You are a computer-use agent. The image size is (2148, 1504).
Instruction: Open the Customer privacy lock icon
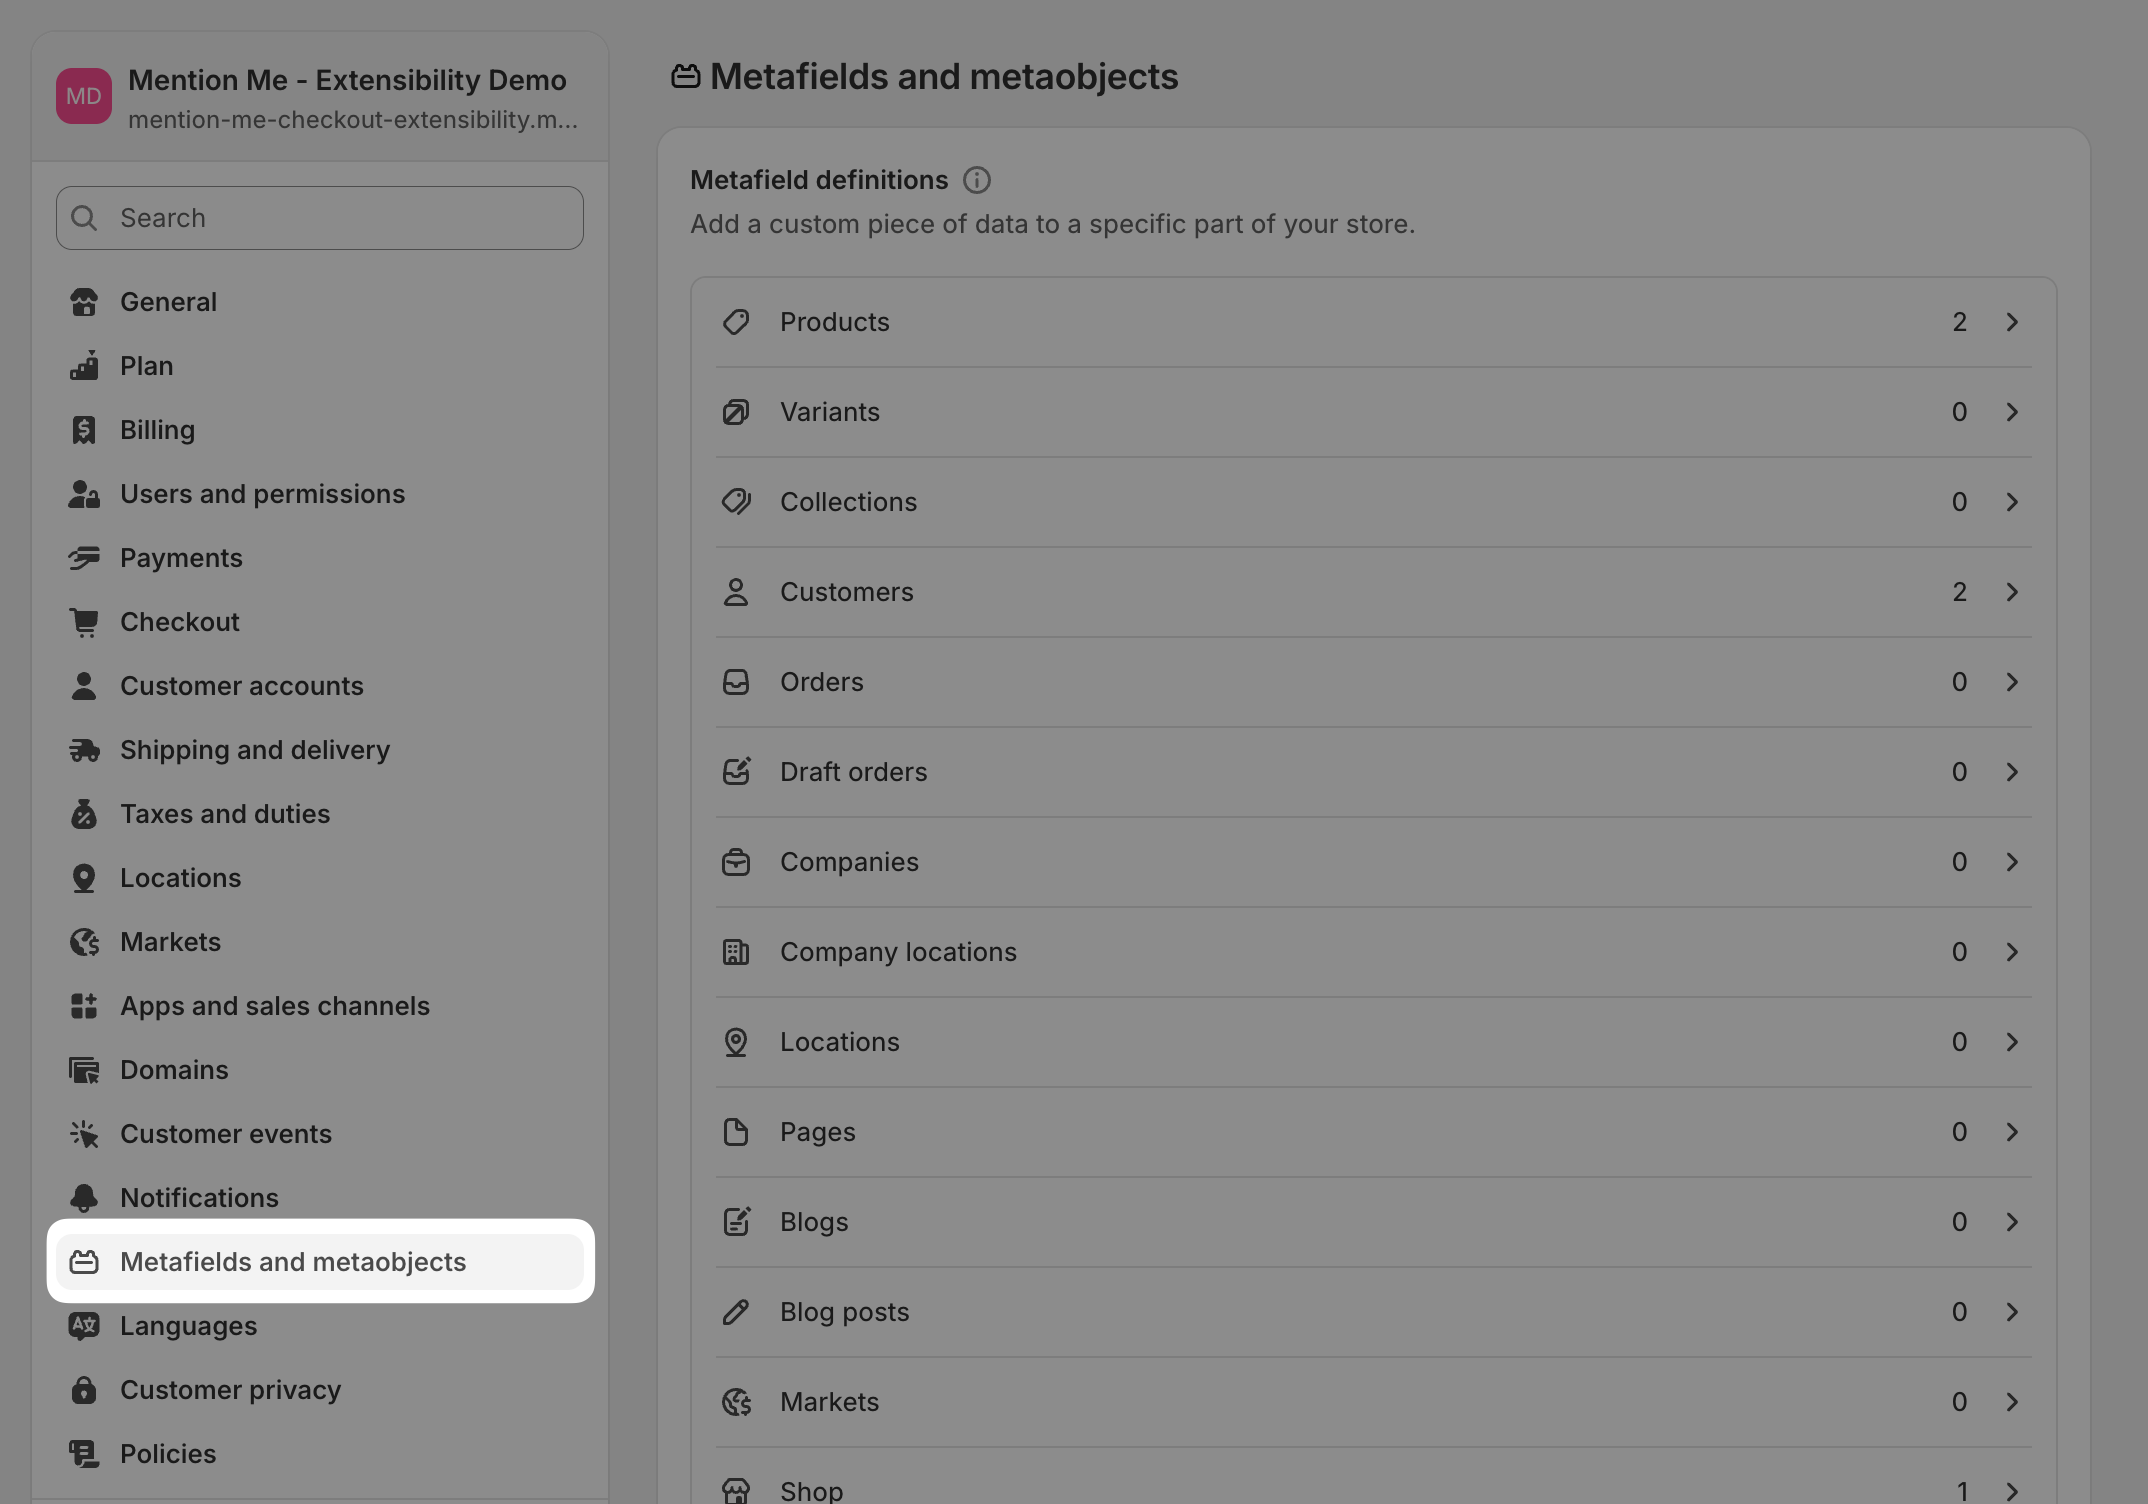(x=84, y=1389)
